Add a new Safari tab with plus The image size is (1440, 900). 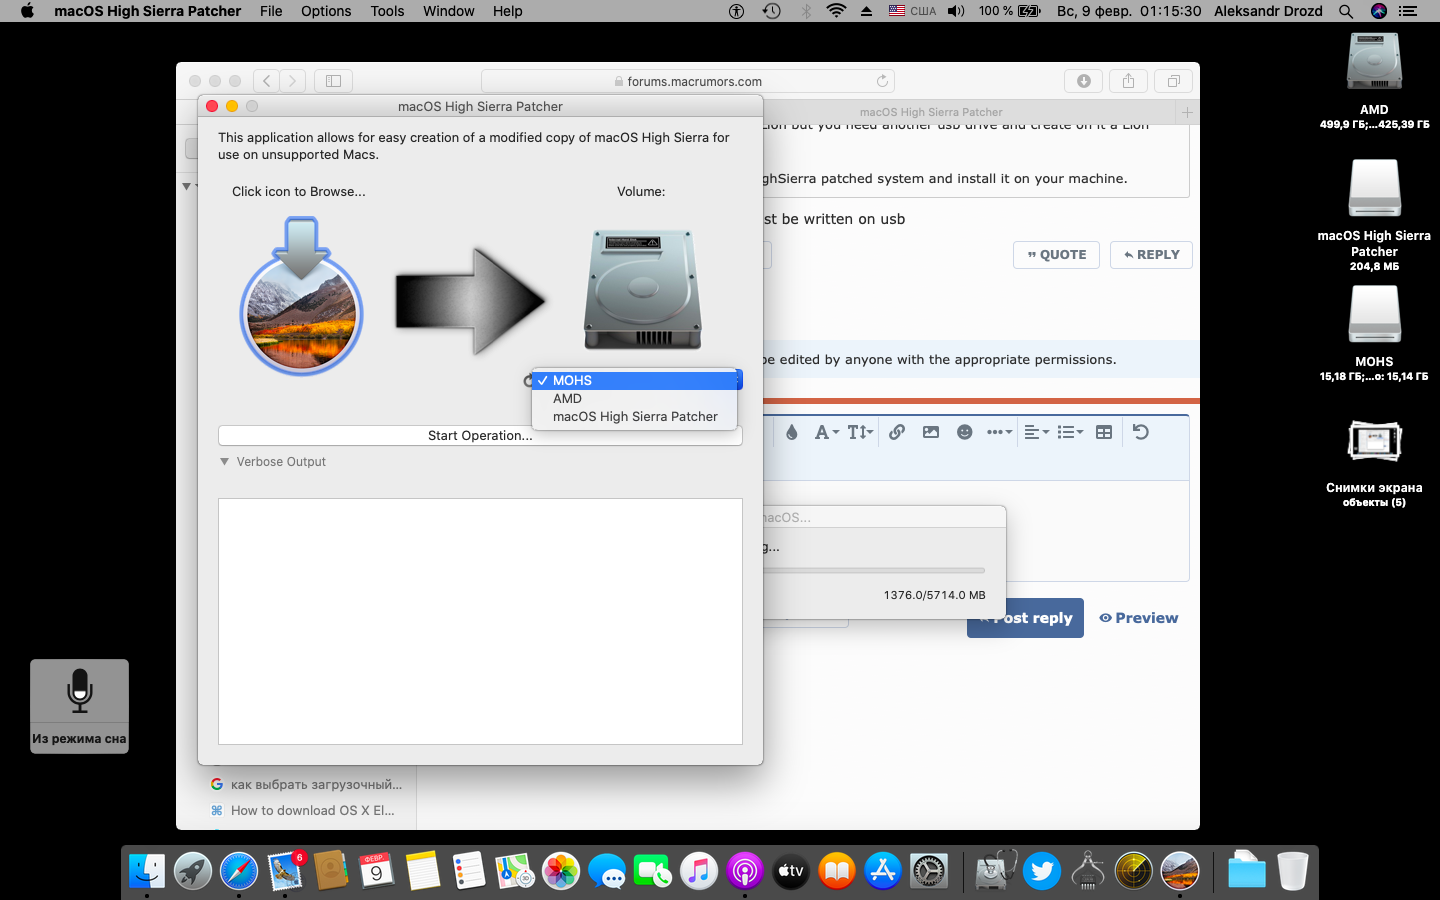(1187, 112)
